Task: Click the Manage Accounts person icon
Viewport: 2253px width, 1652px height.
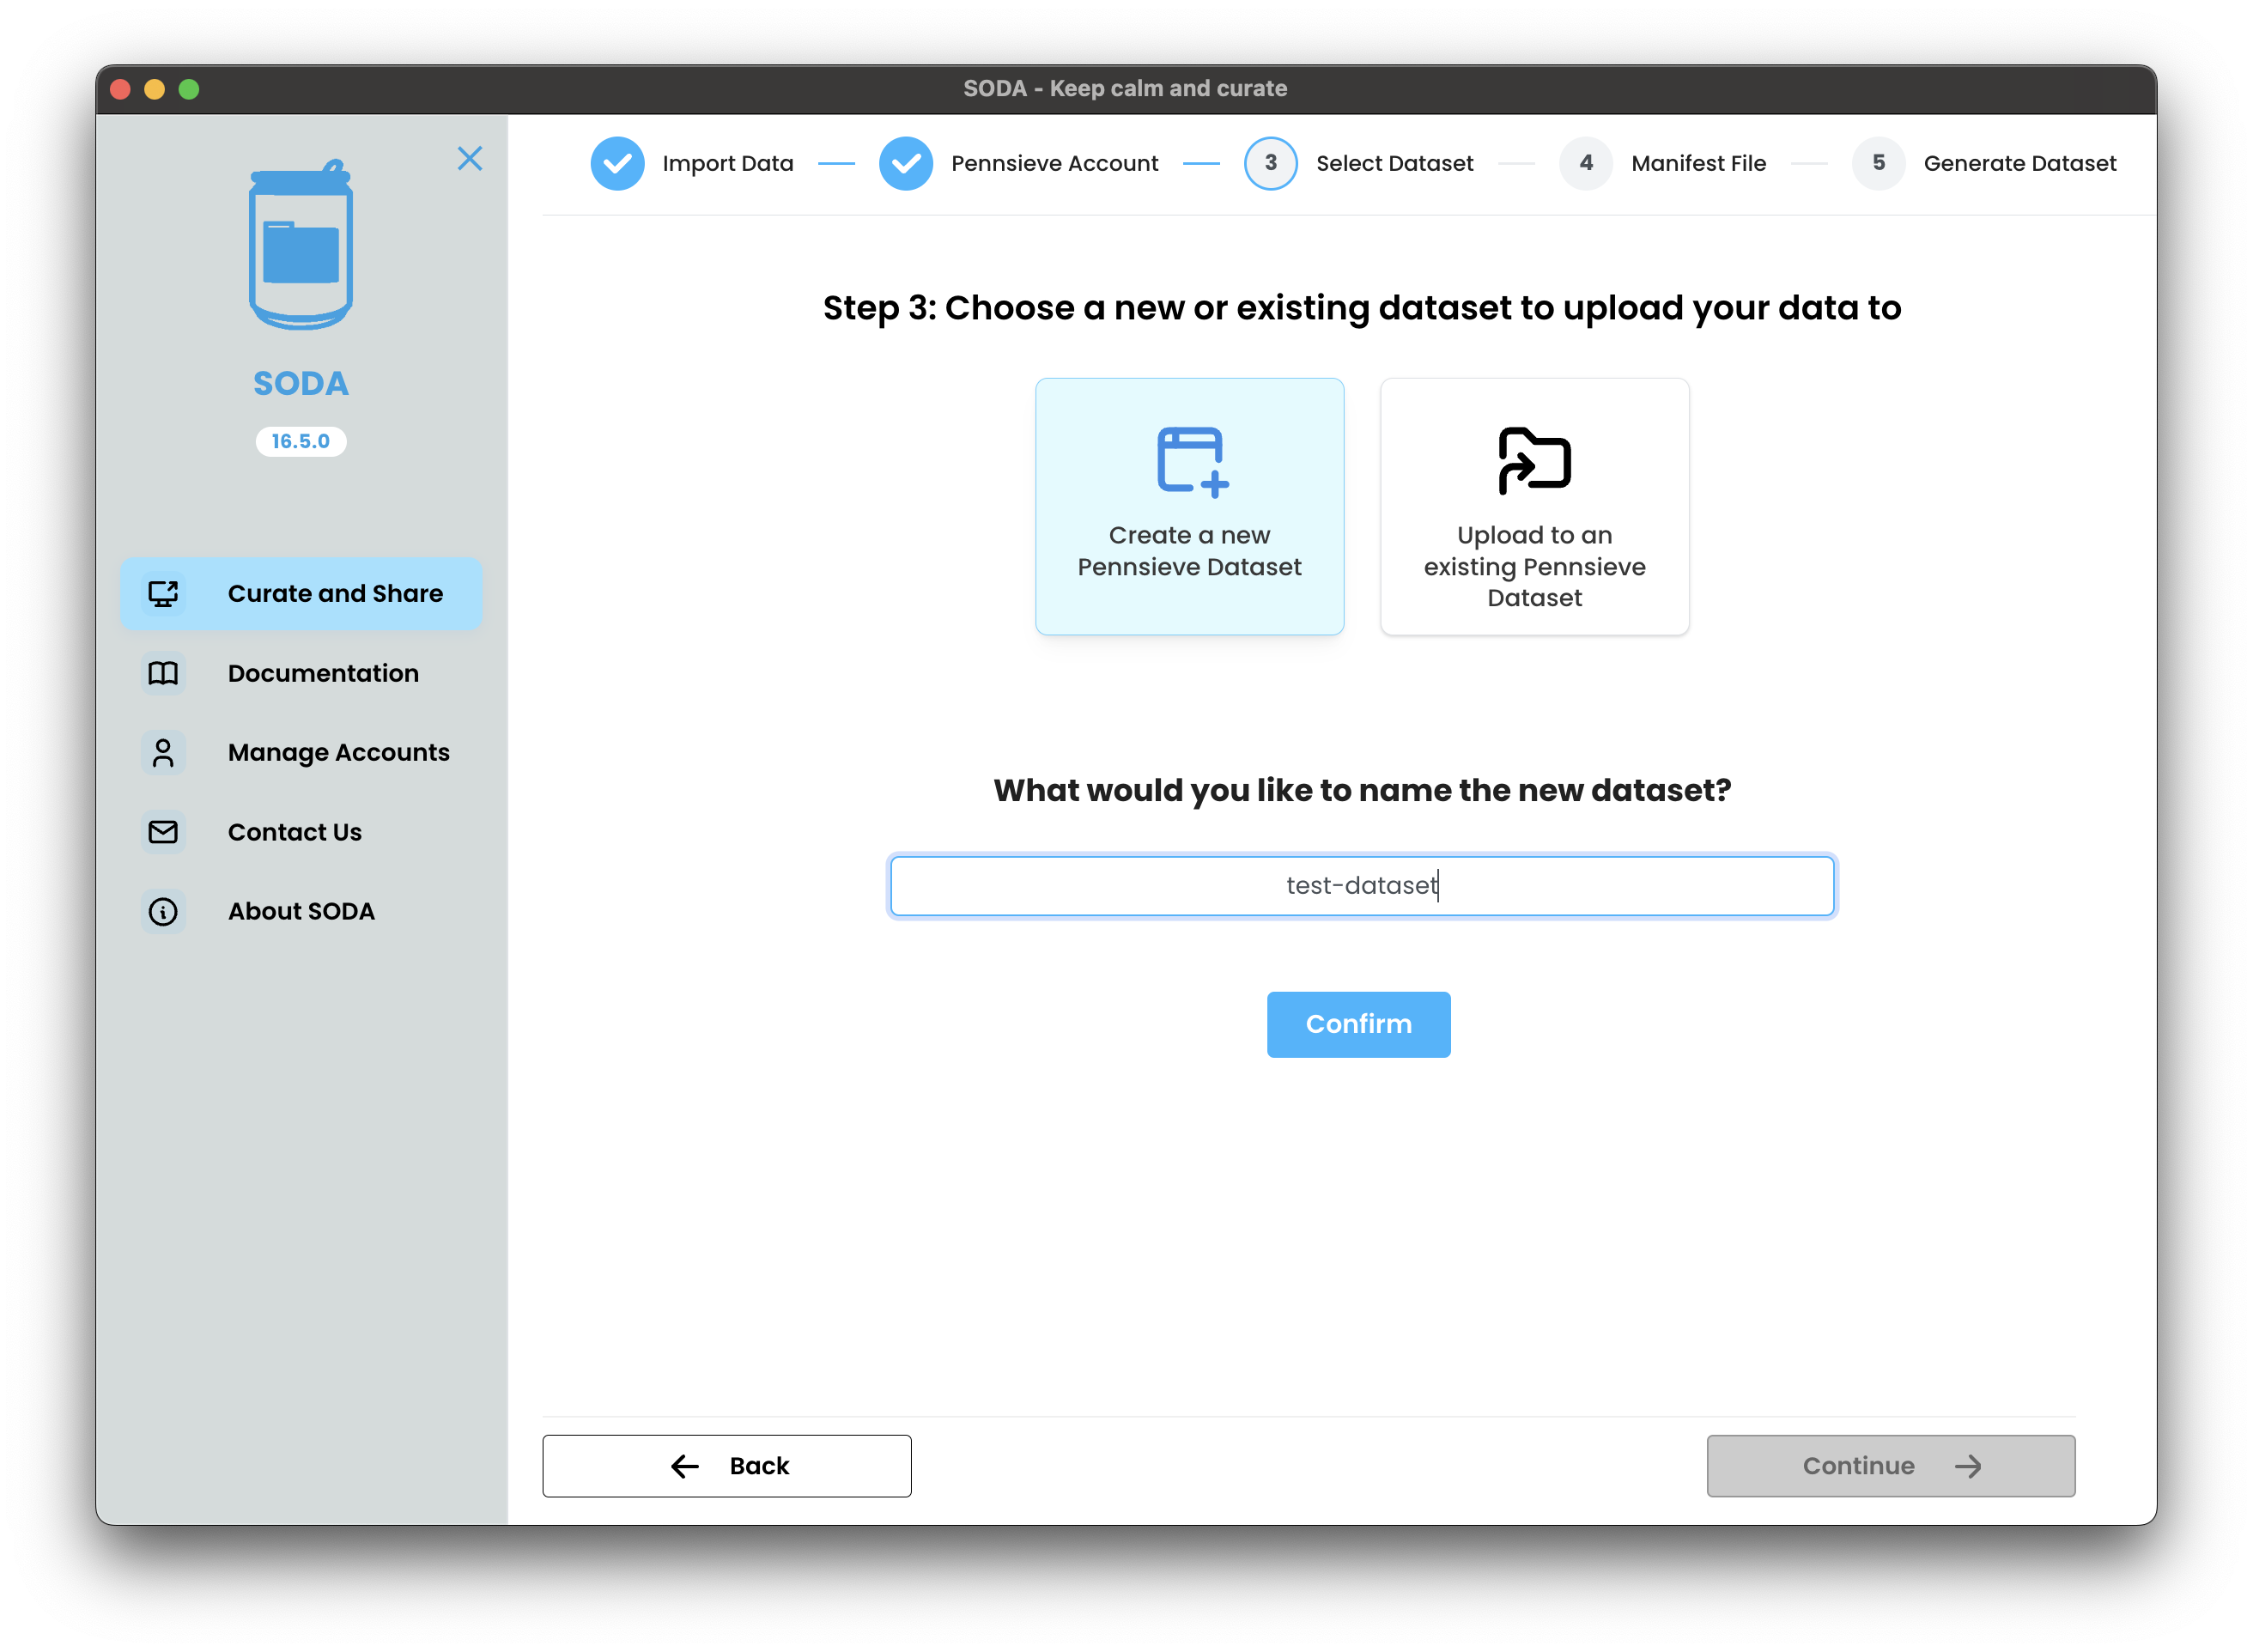Action: coord(163,752)
